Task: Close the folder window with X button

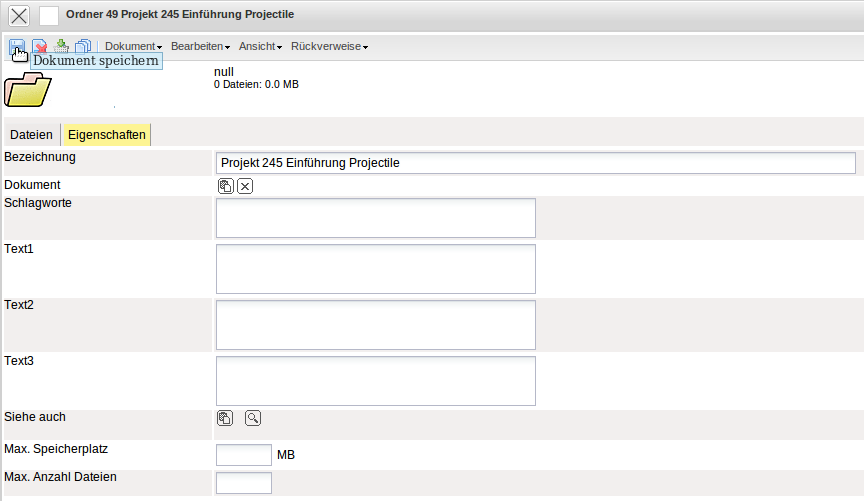Action: click(x=19, y=16)
